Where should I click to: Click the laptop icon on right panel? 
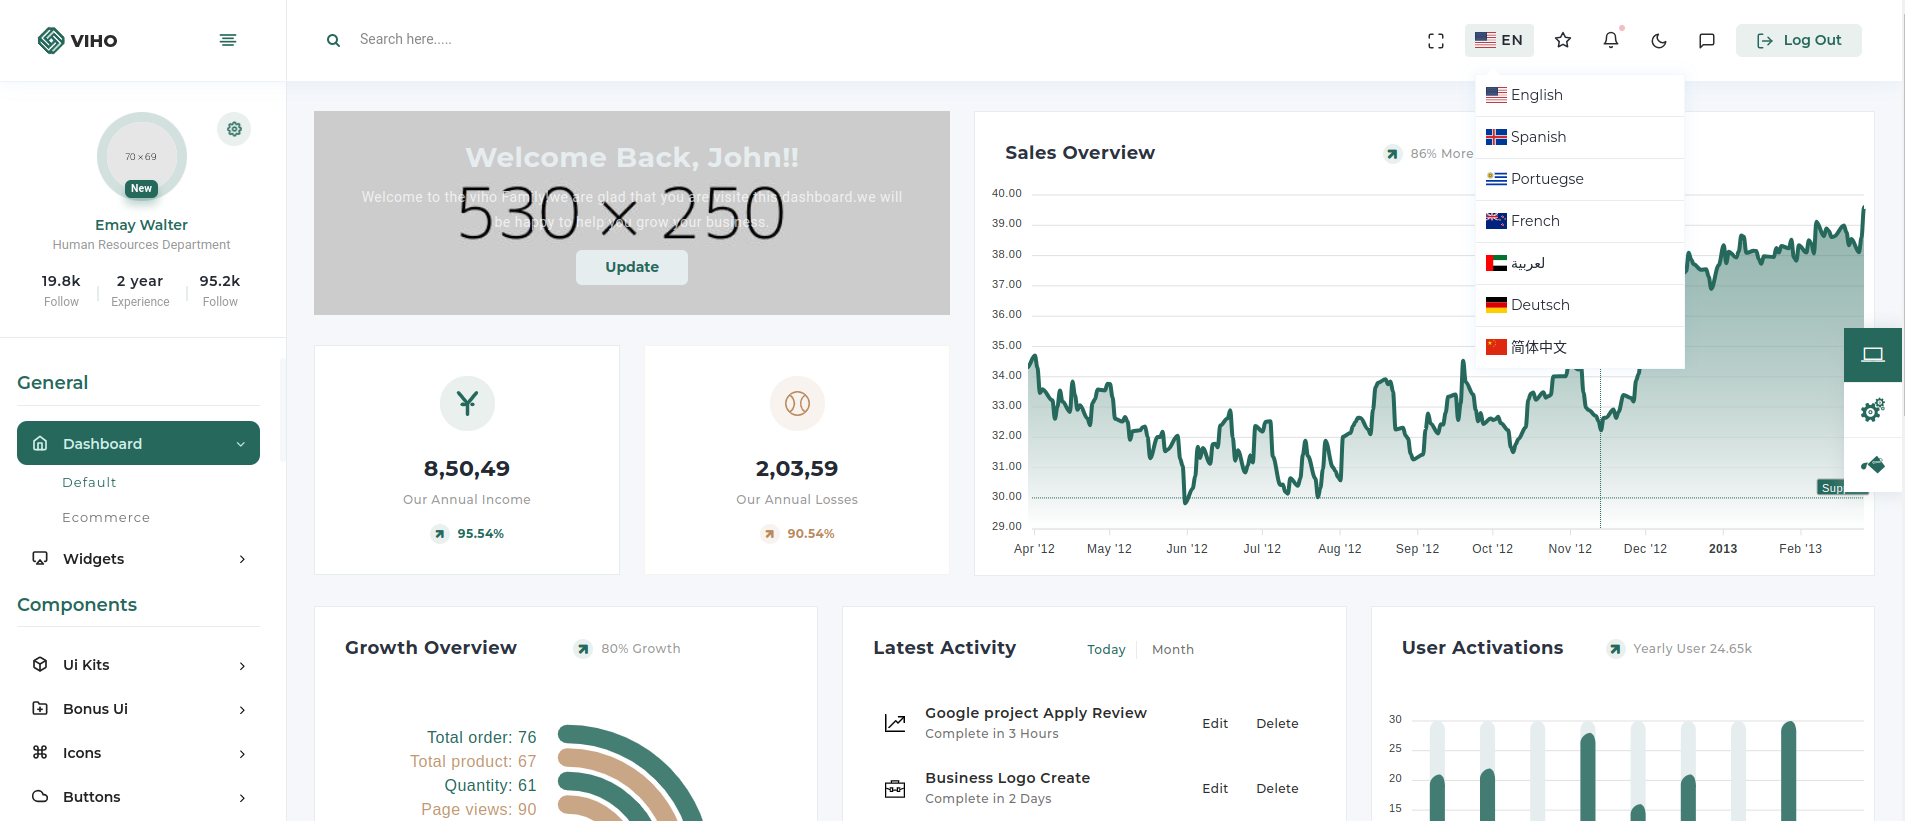[1873, 355]
